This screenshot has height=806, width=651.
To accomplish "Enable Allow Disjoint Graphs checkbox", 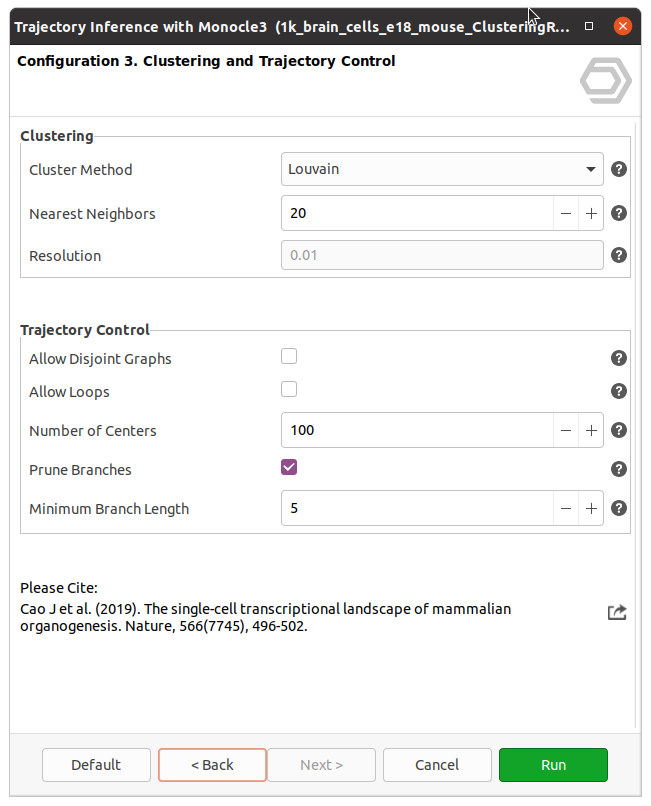I will [289, 356].
